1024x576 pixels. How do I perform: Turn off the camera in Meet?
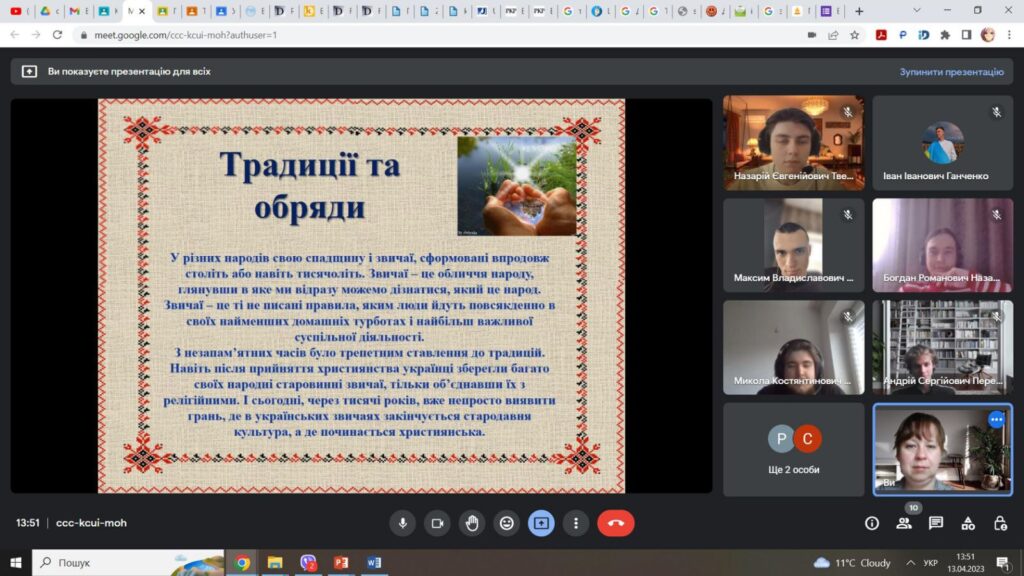[437, 523]
